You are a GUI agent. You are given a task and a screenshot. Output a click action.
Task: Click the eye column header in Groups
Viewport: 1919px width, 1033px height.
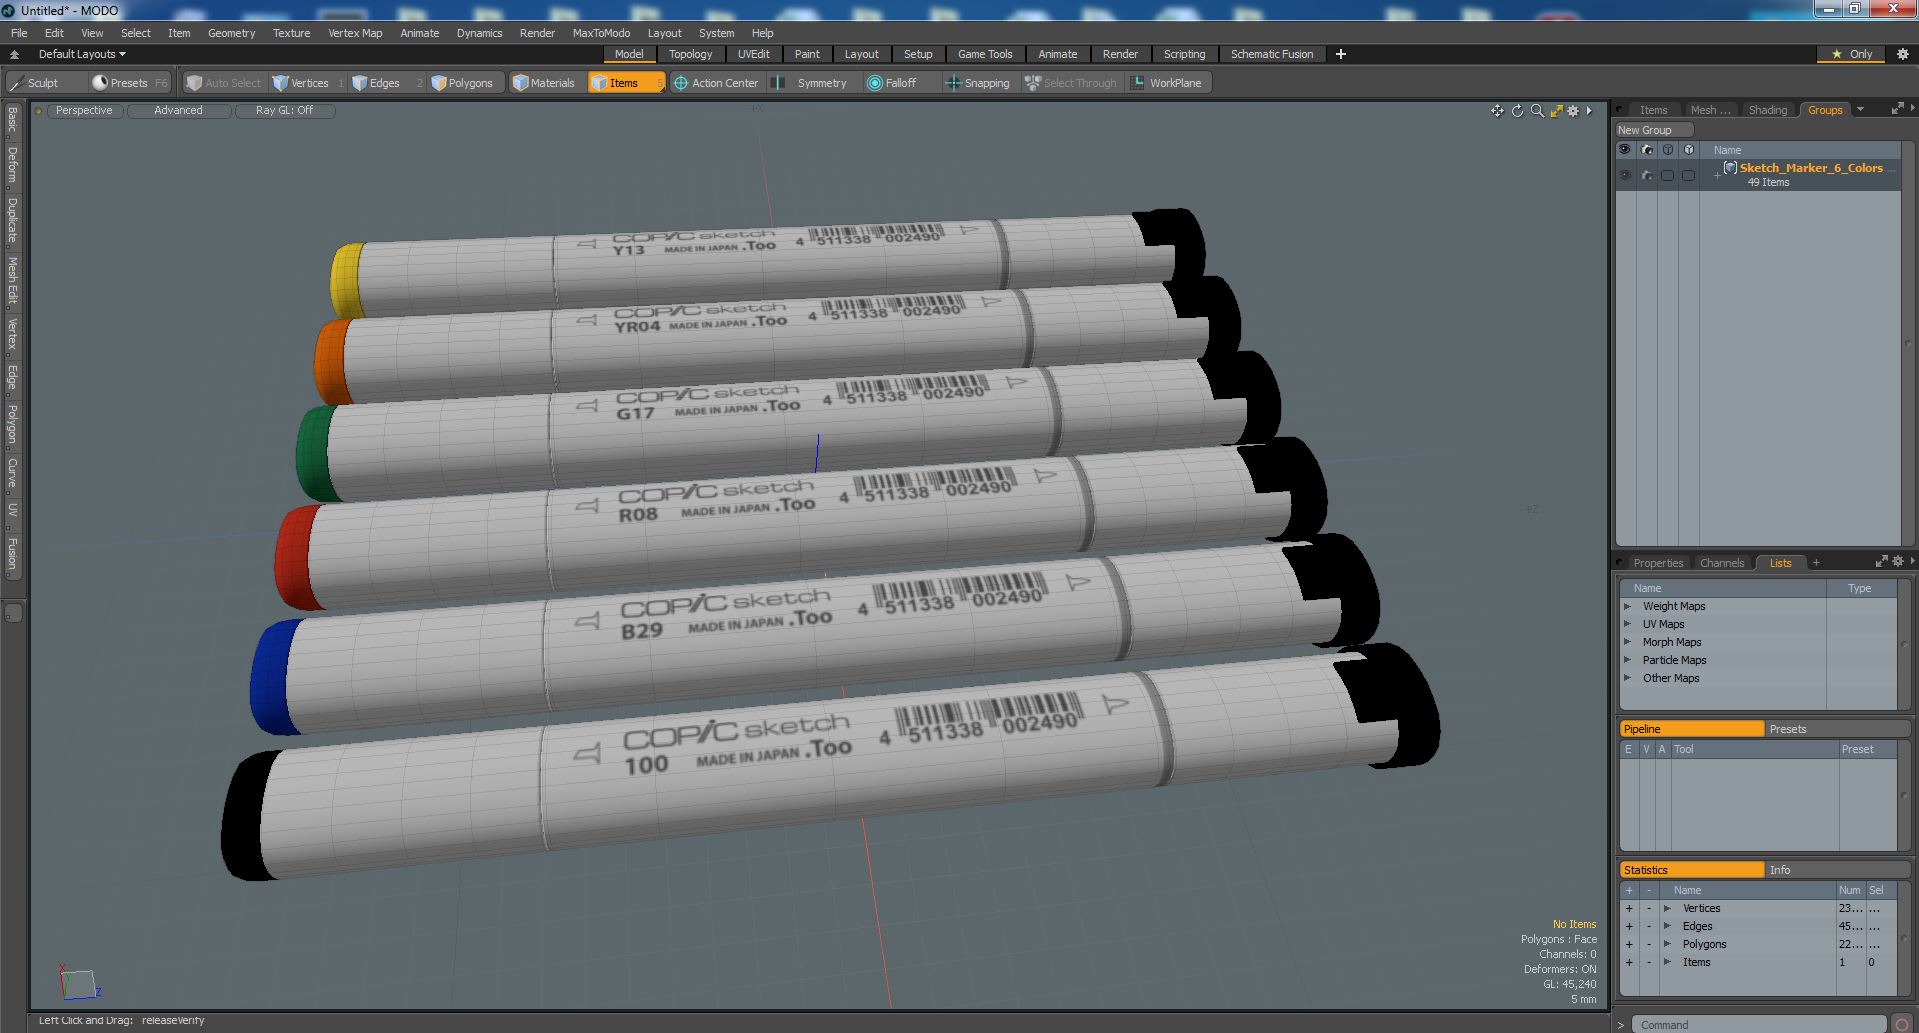tap(1626, 150)
